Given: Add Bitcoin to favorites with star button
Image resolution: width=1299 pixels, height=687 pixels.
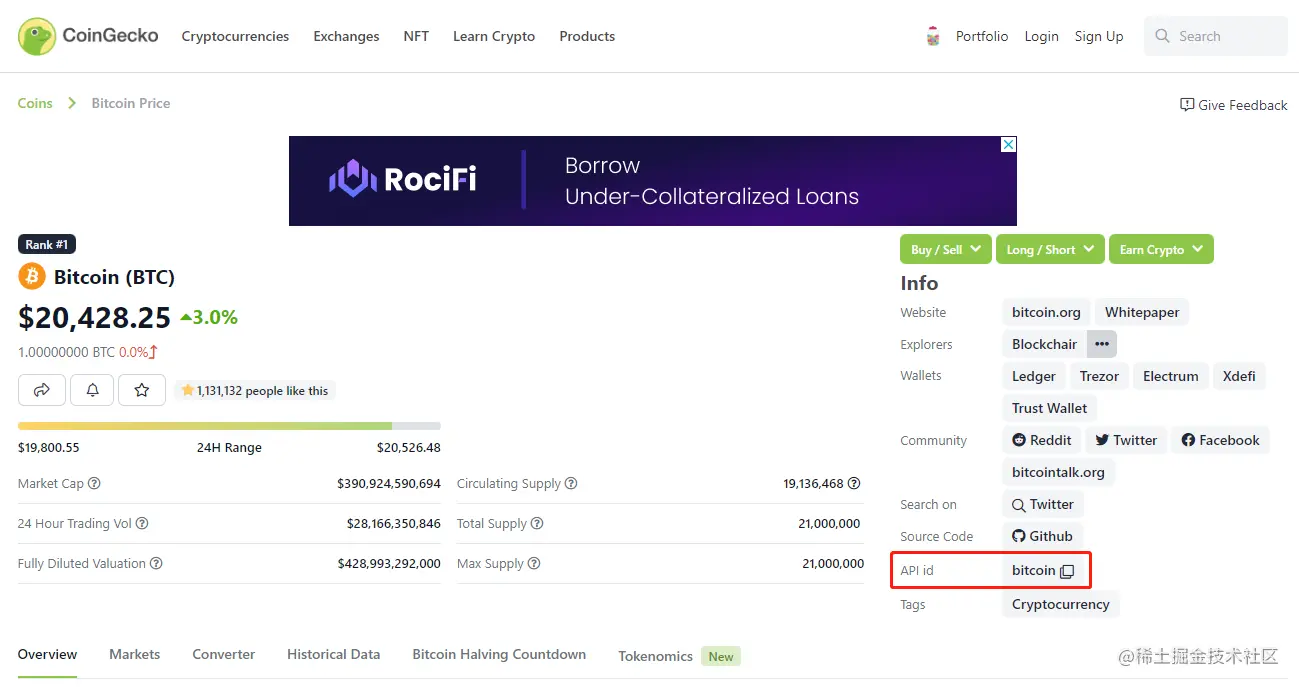Looking at the screenshot, I should point(142,390).
